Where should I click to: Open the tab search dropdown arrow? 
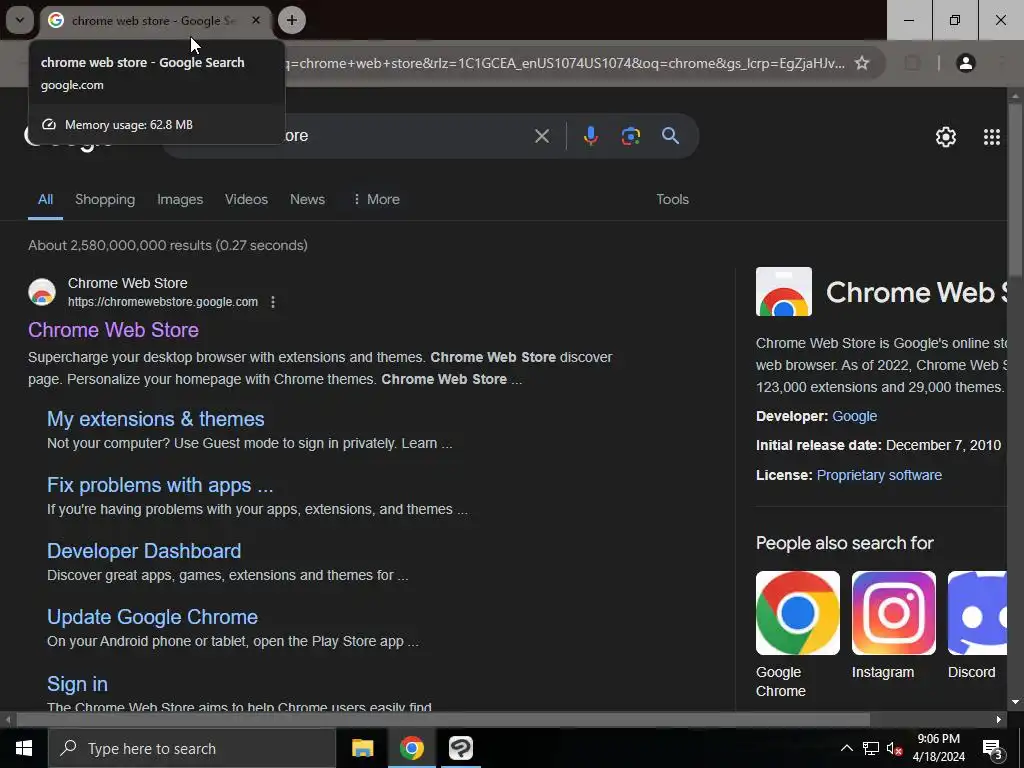(x=20, y=20)
